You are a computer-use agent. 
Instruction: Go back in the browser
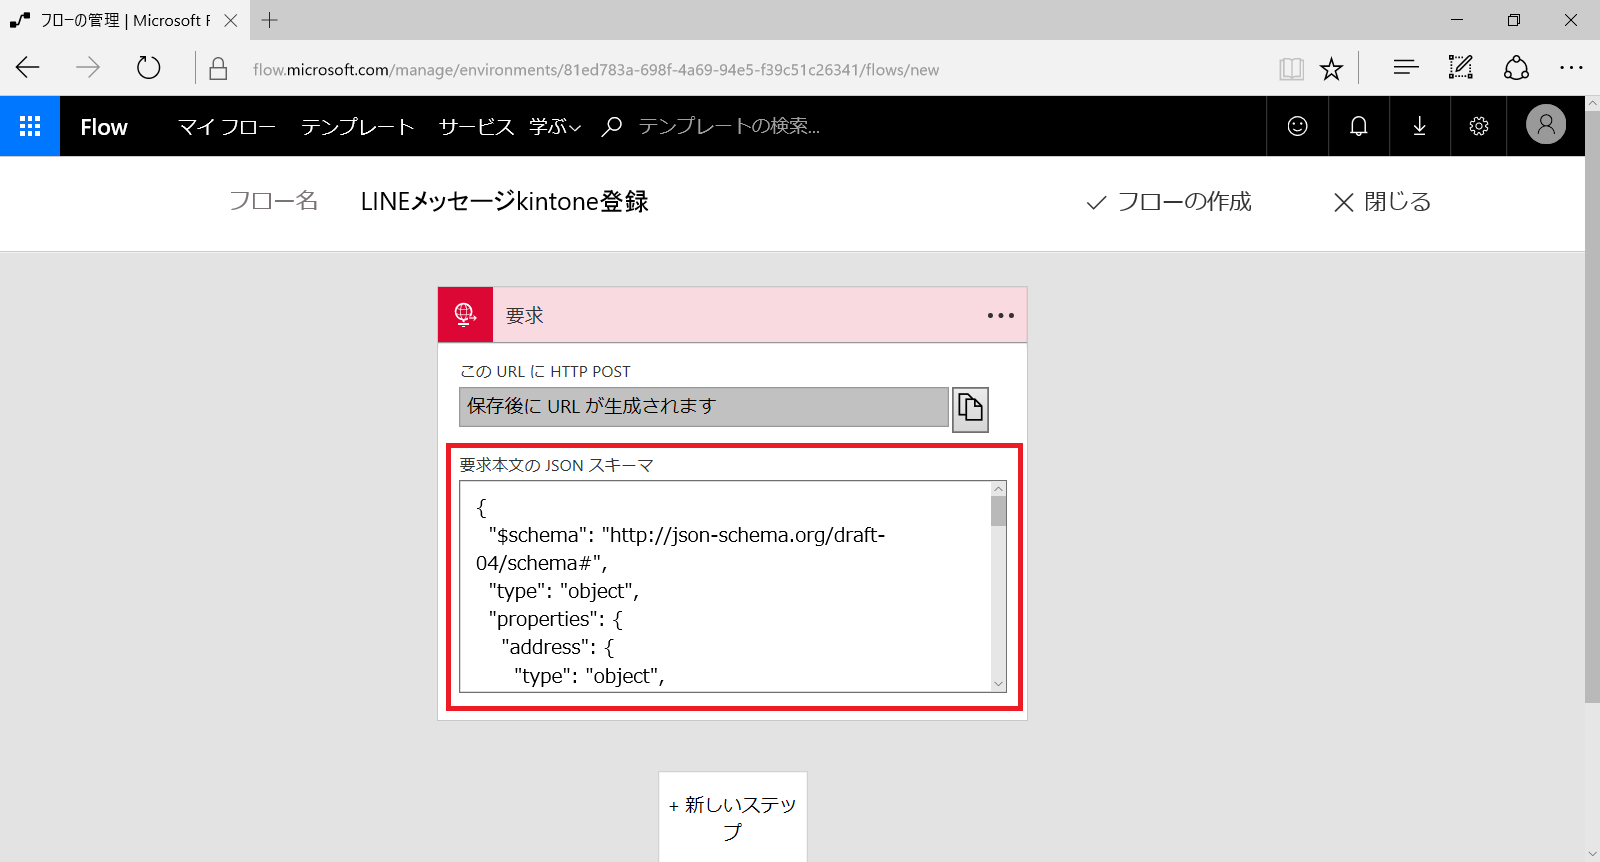tap(28, 68)
